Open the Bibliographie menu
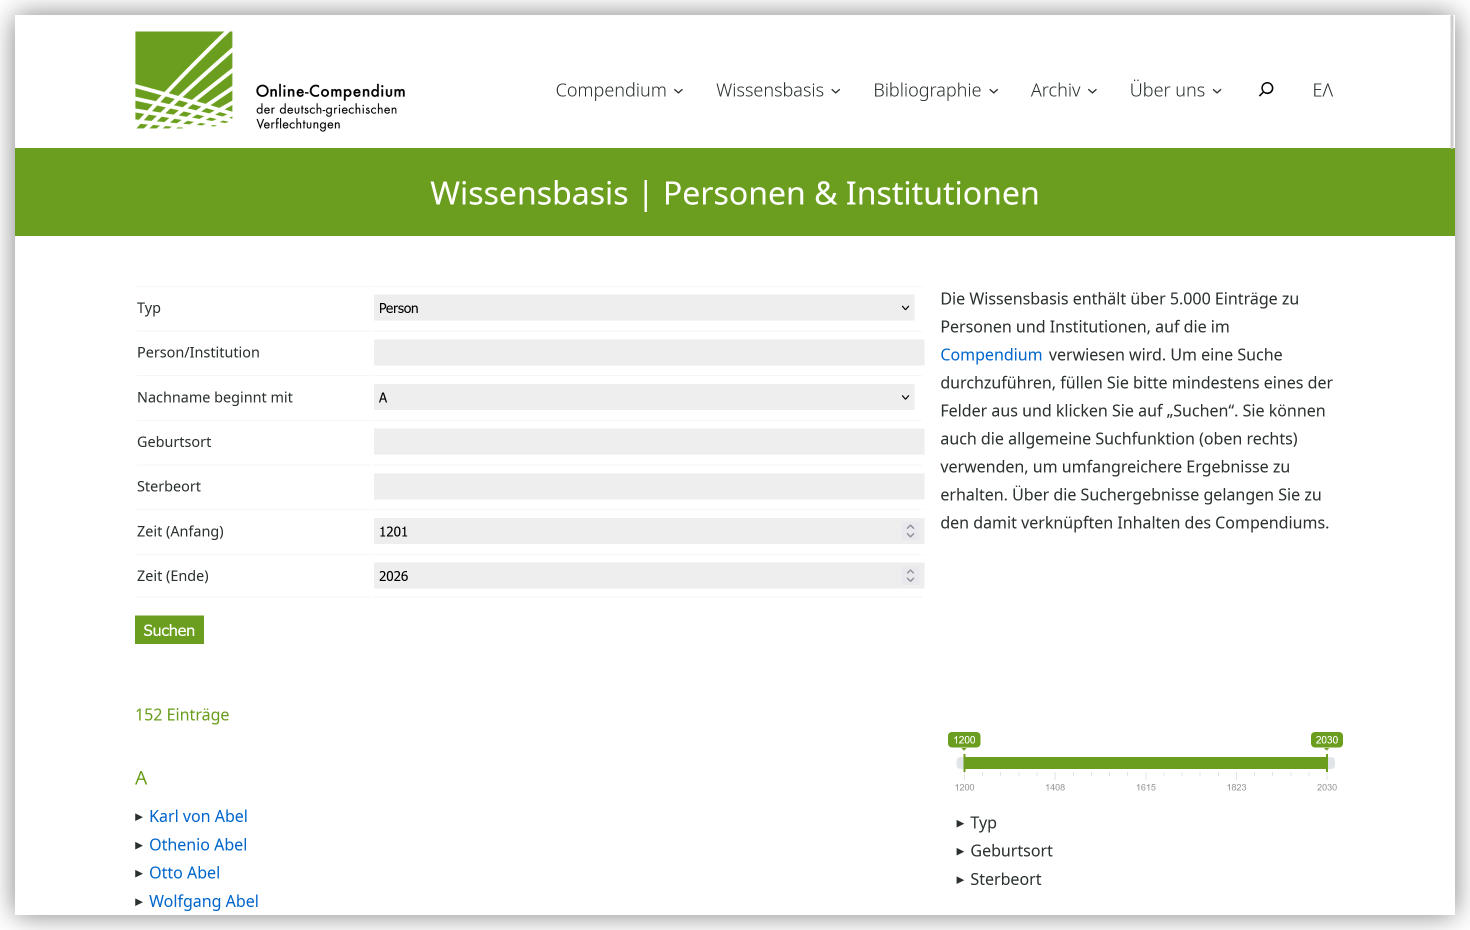 click(935, 90)
